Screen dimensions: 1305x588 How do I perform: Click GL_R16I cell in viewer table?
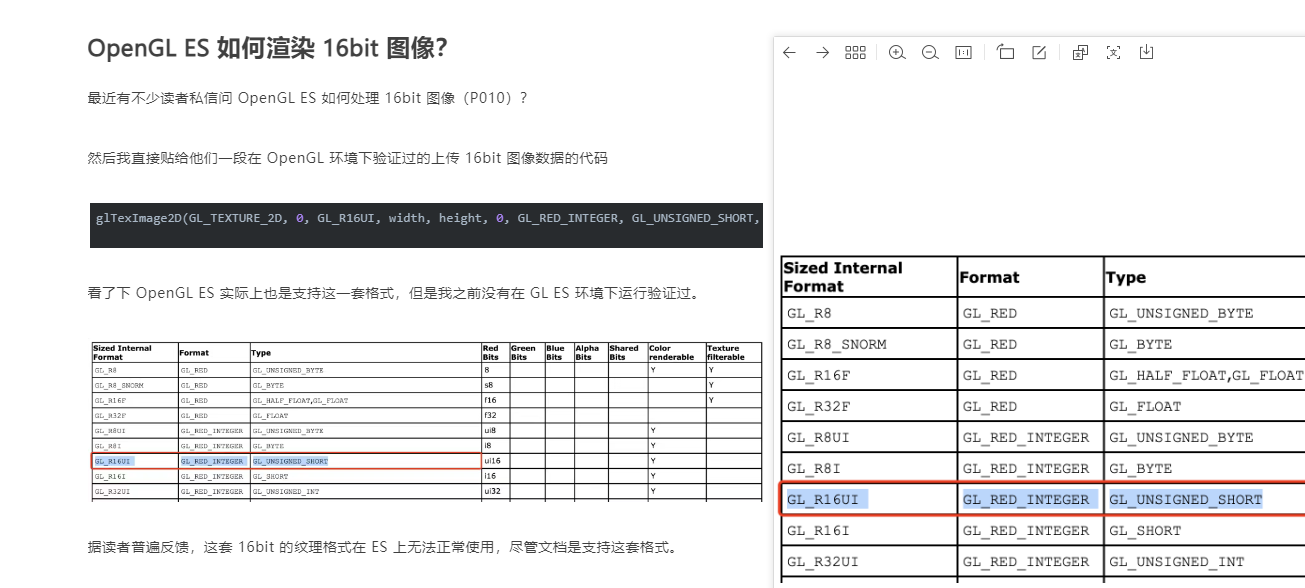click(x=869, y=530)
